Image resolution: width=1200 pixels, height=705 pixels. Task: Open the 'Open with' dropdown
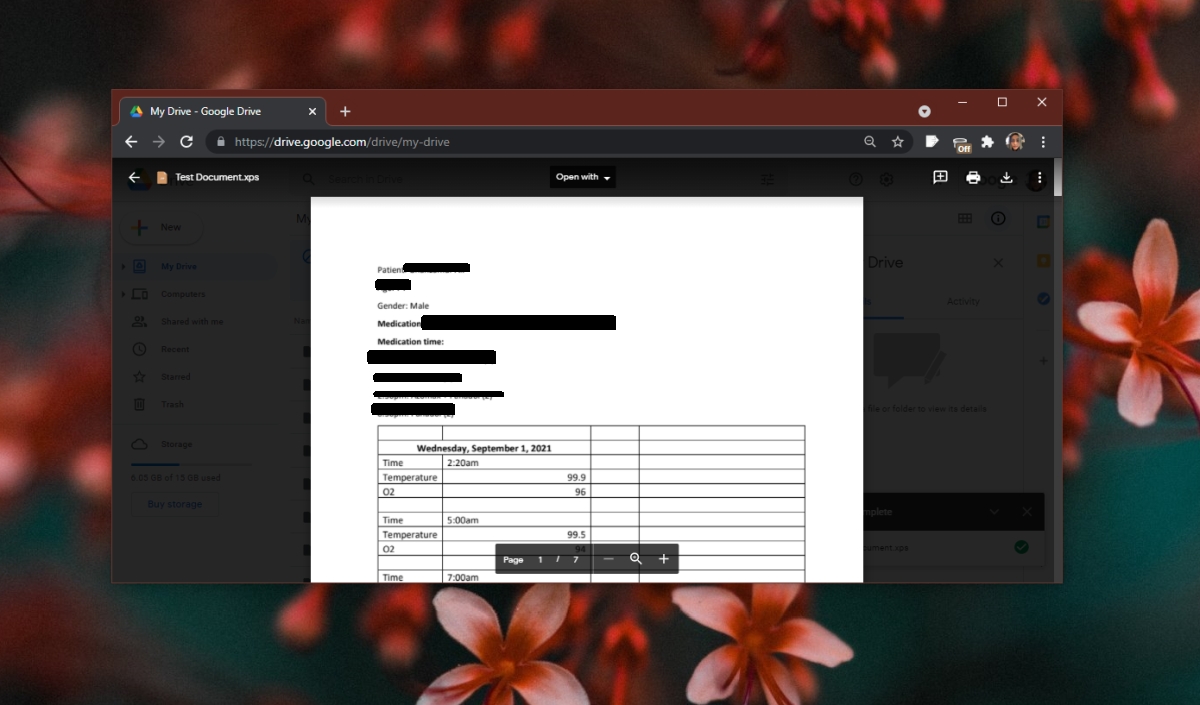click(x=583, y=177)
